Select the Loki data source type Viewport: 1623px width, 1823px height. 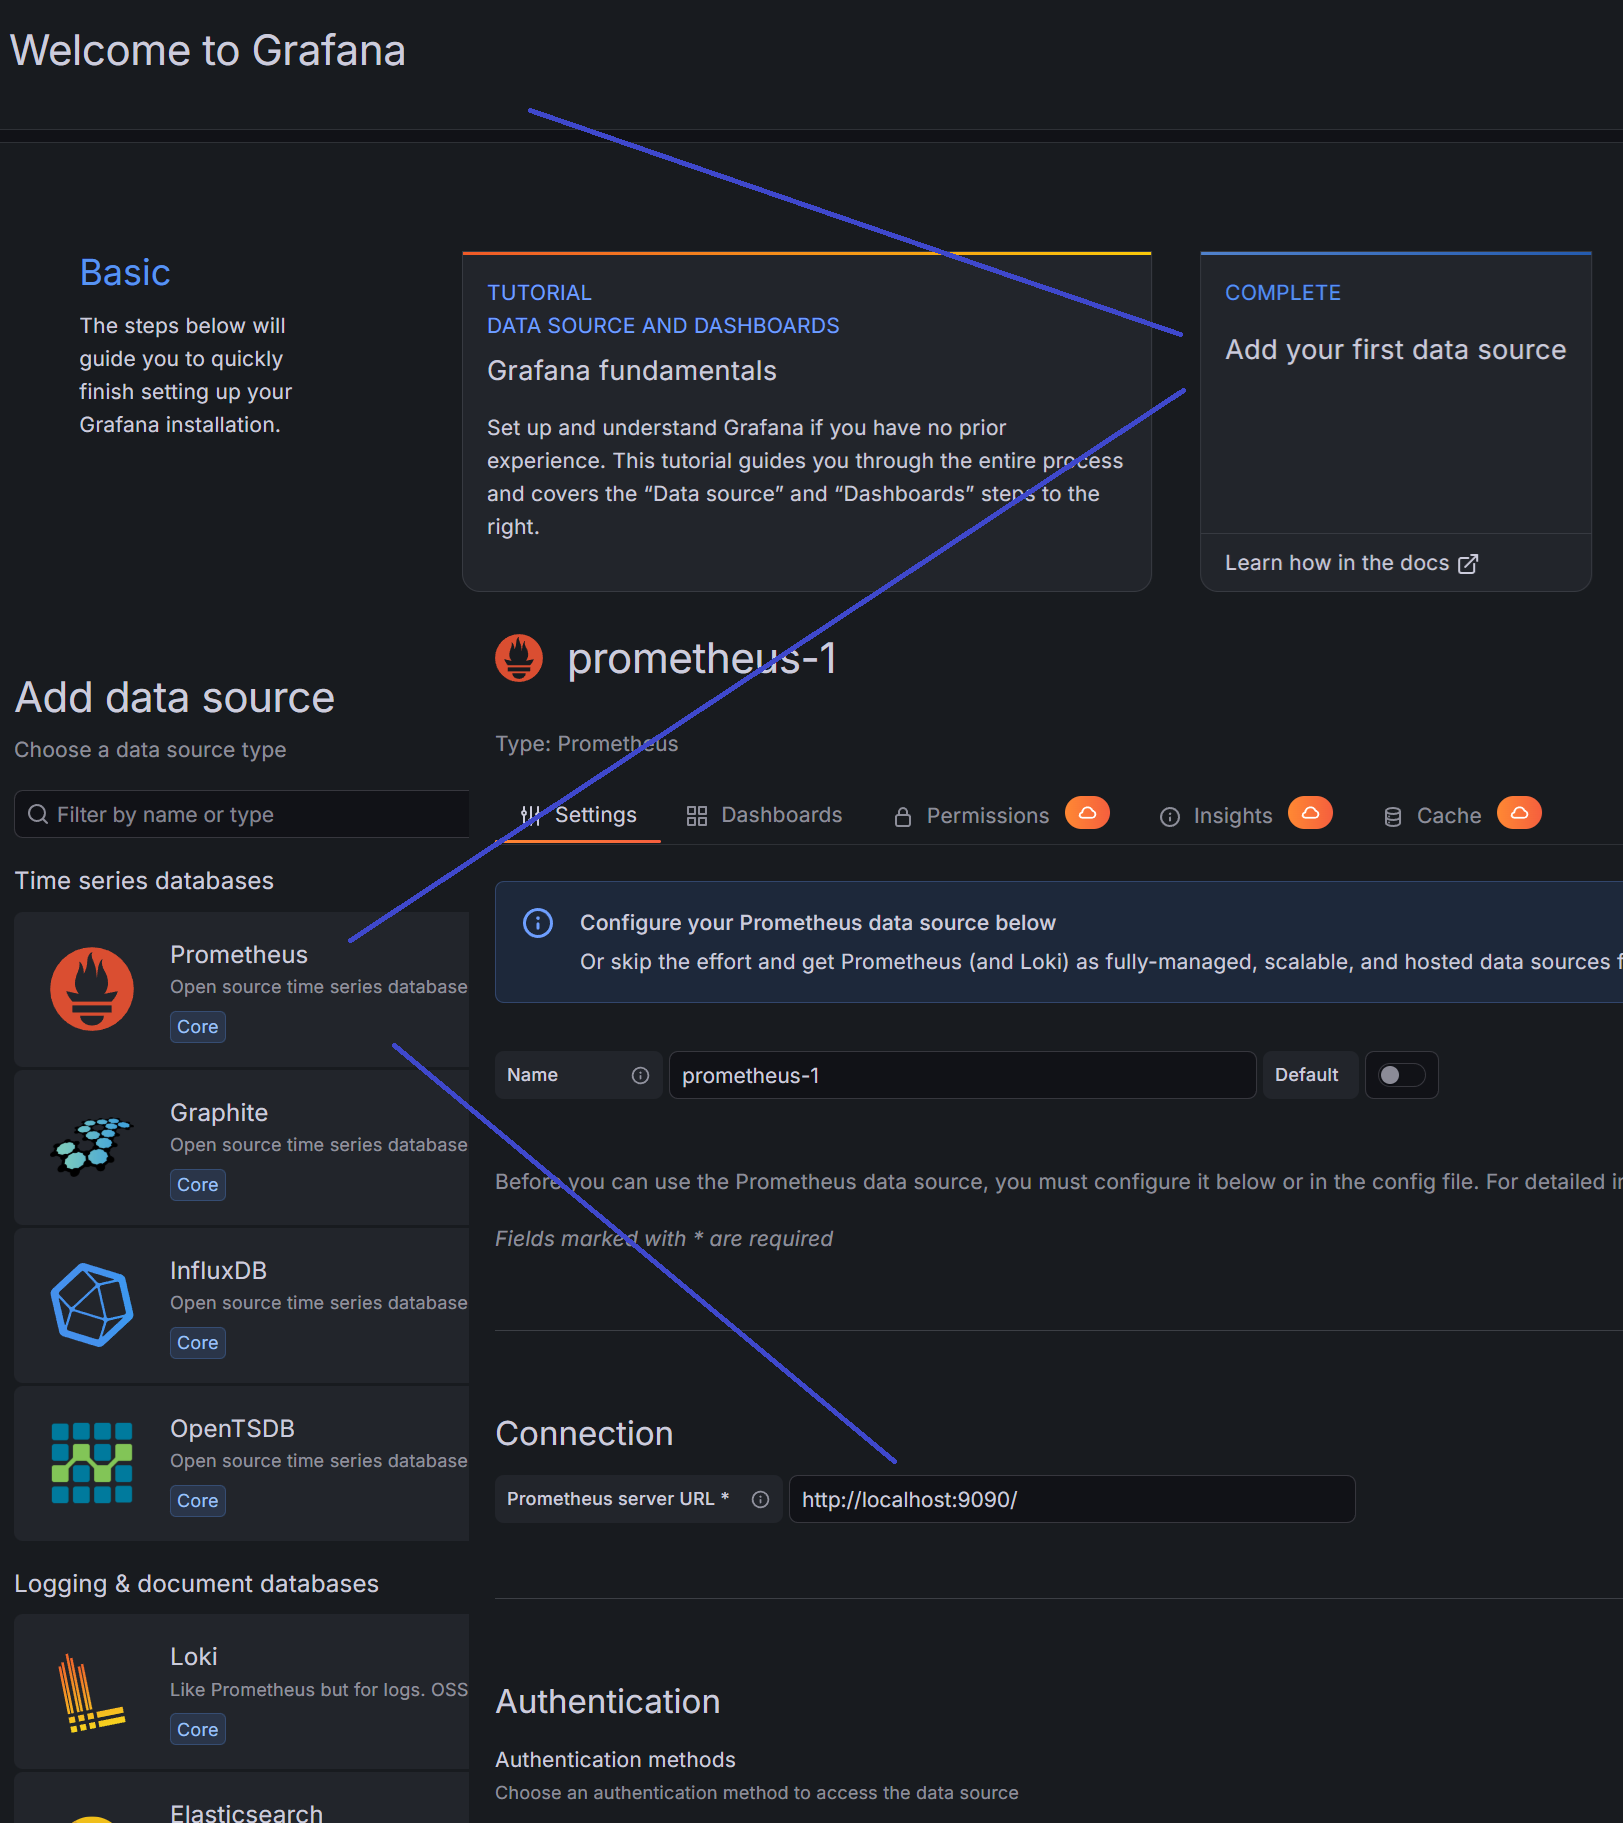click(242, 1691)
